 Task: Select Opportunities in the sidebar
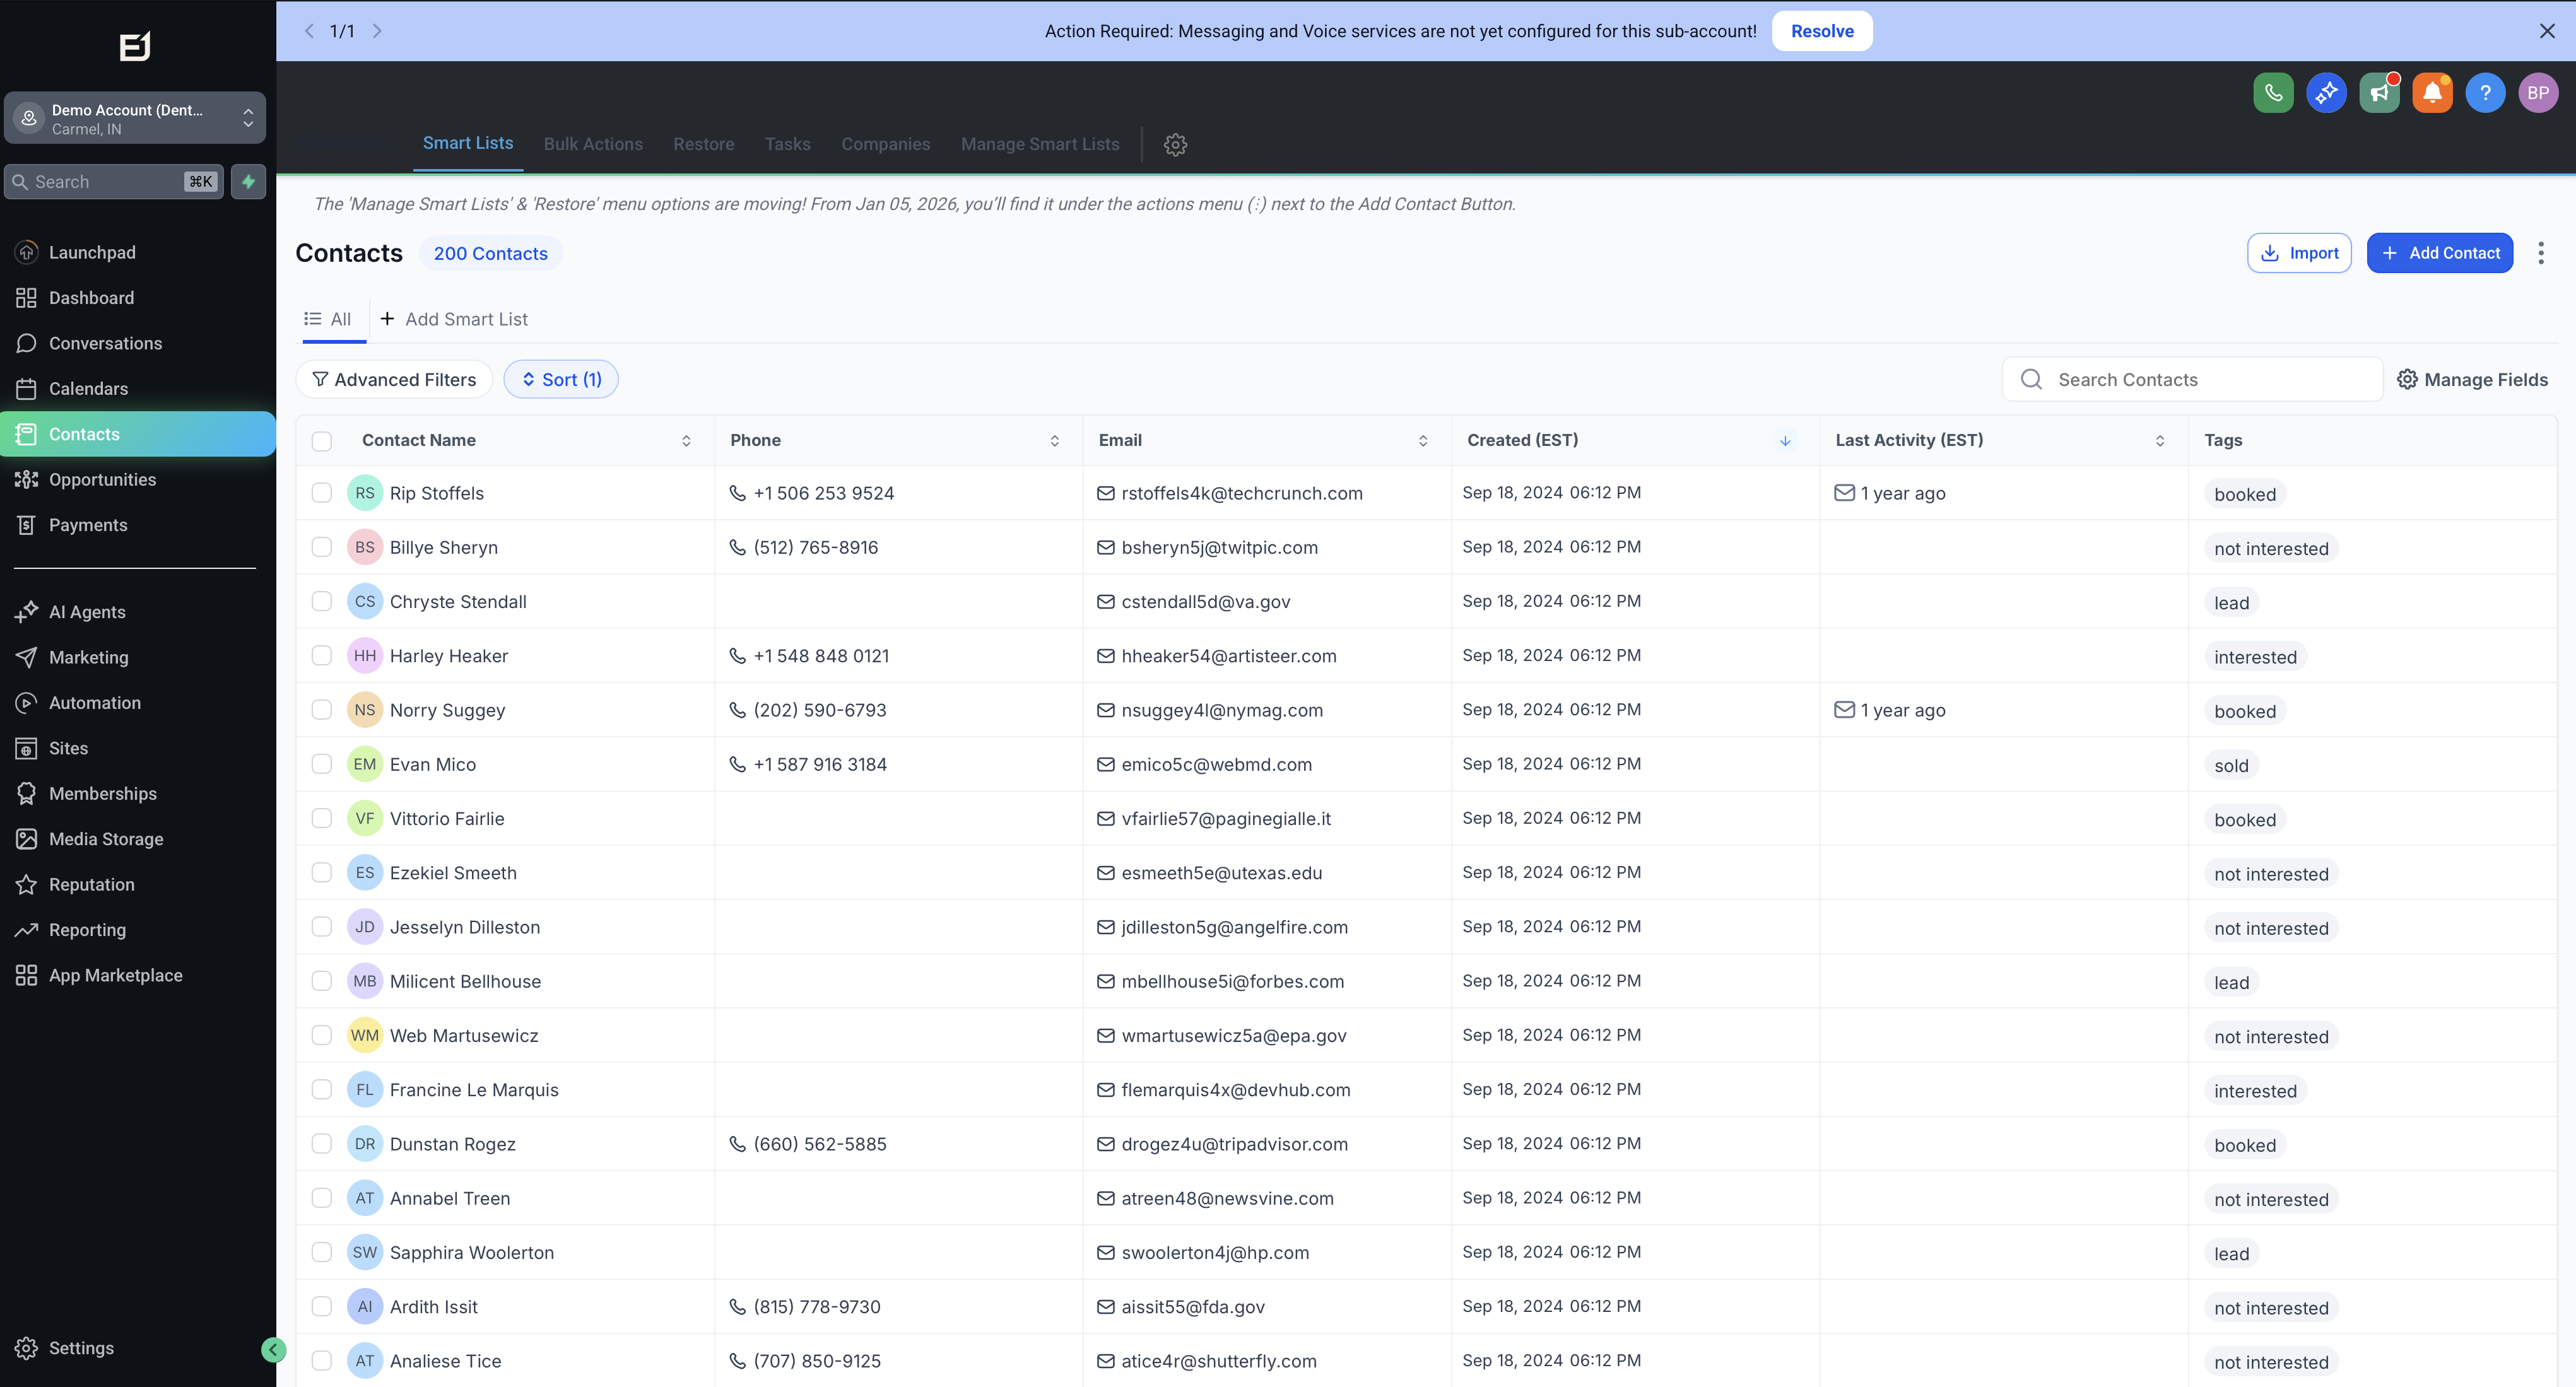(x=102, y=479)
